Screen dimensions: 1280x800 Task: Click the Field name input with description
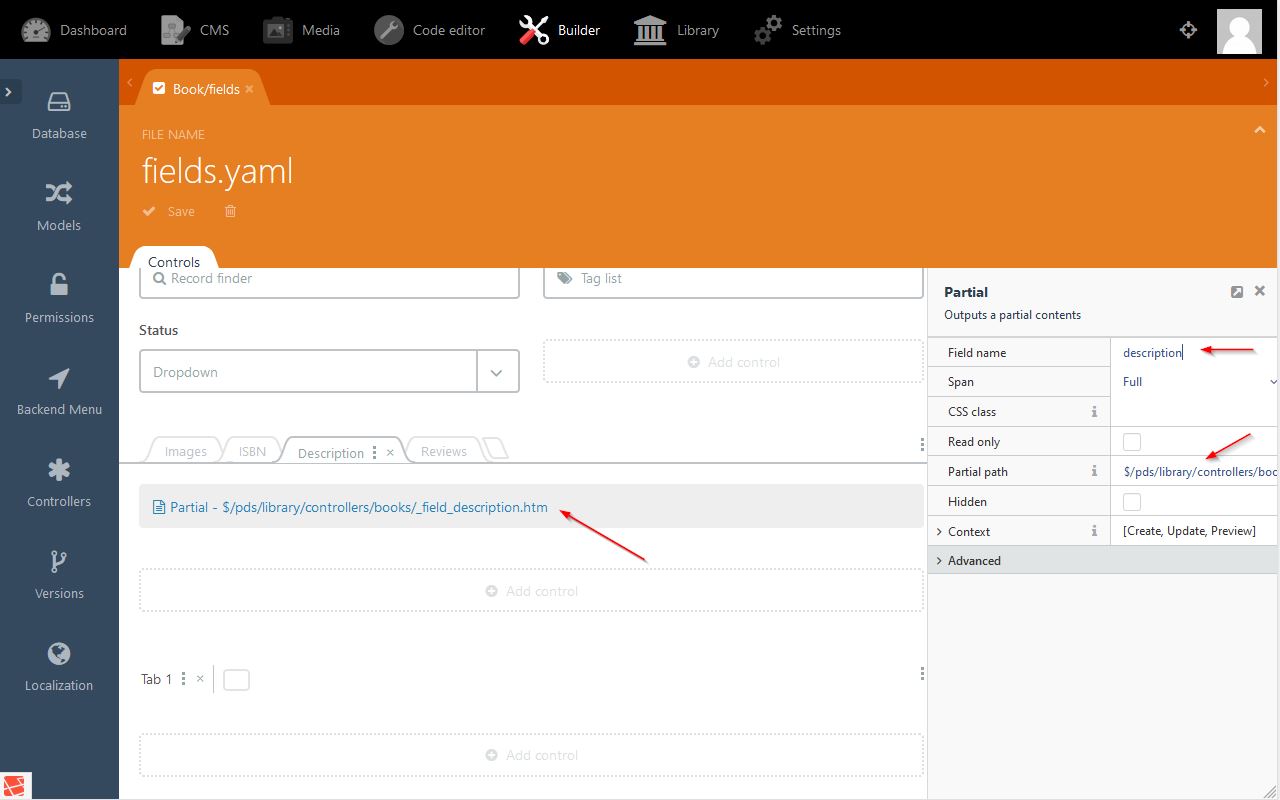[1190, 353]
